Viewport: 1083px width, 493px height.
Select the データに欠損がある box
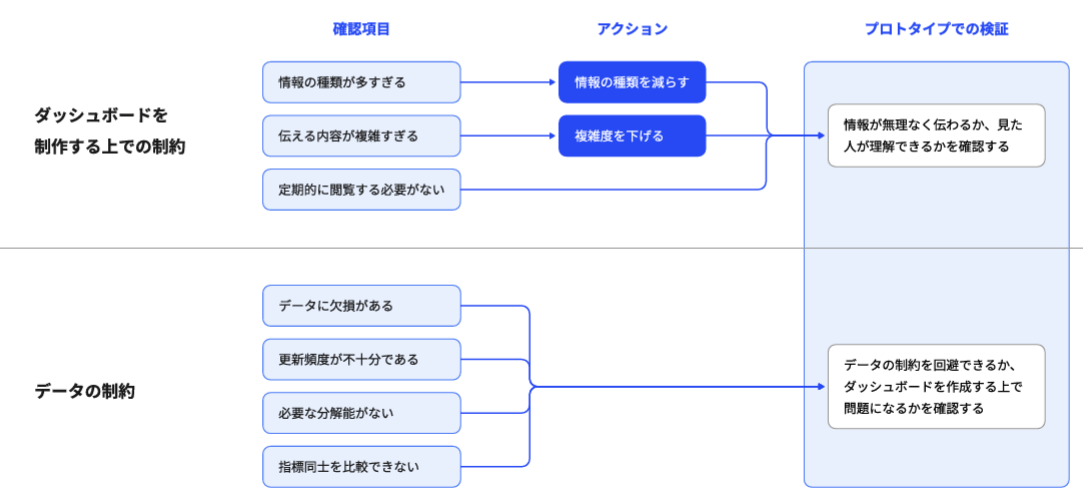361,306
